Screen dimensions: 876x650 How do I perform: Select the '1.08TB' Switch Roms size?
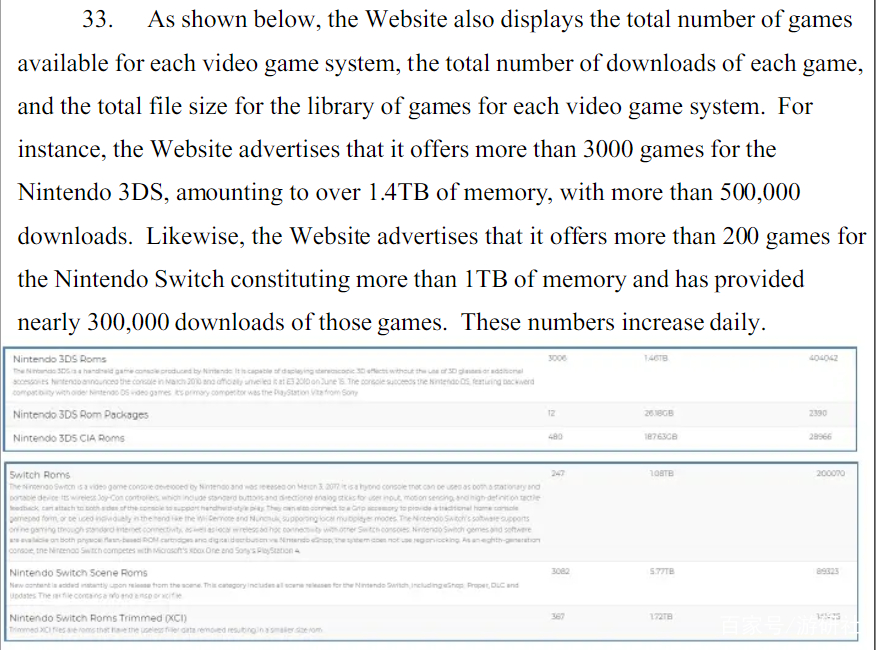(661, 473)
